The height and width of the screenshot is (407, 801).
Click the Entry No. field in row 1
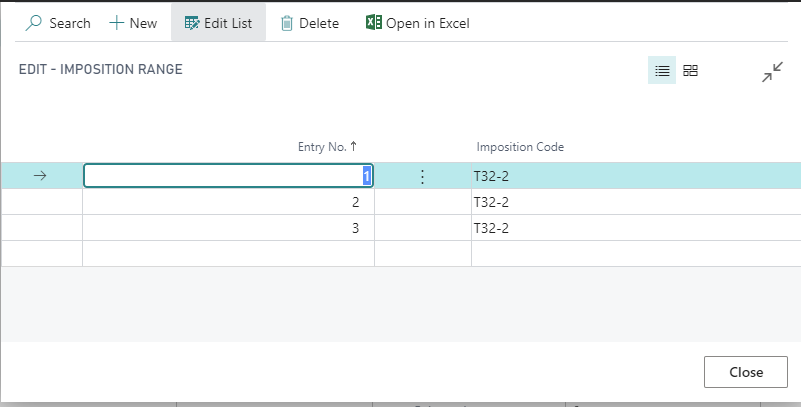(x=227, y=176)
